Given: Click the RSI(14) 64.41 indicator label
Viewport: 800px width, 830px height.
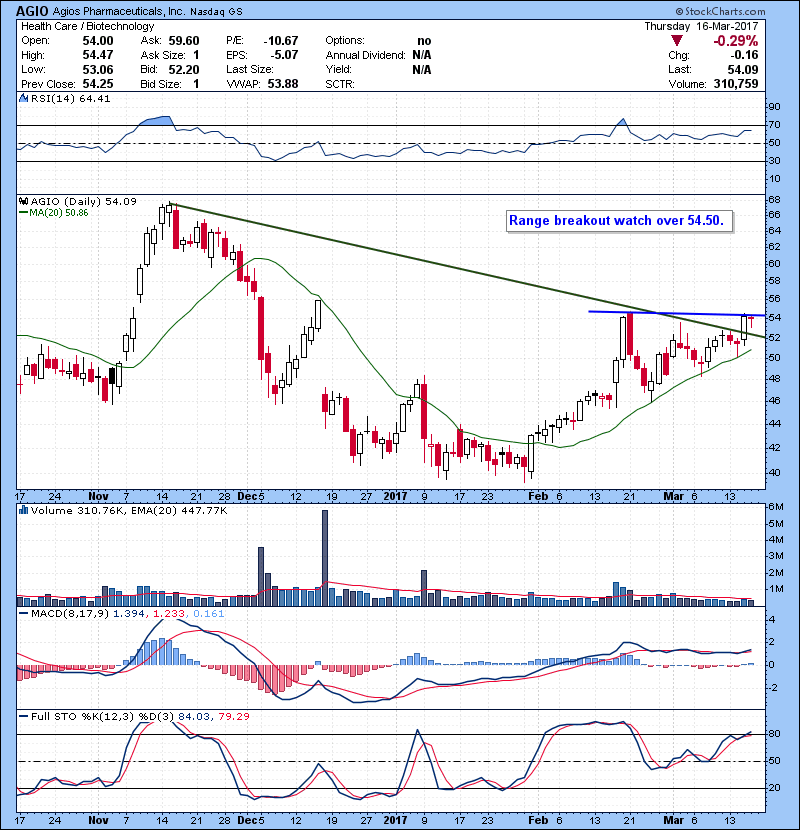Looking at the screenshot, I should (70, 98).
